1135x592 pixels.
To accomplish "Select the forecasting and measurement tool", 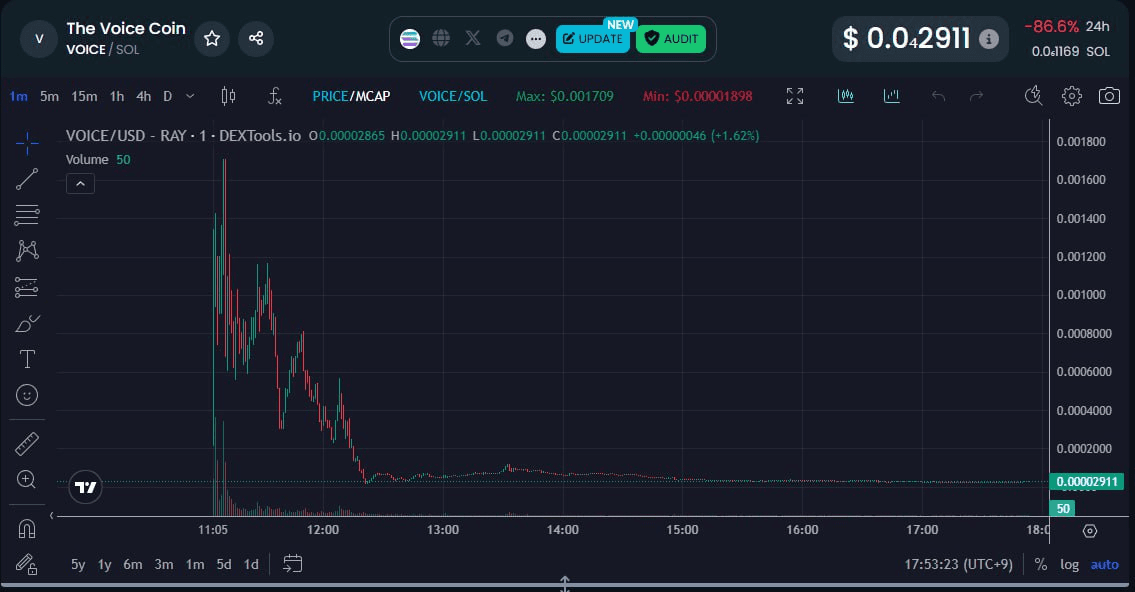I will (27, 287).
